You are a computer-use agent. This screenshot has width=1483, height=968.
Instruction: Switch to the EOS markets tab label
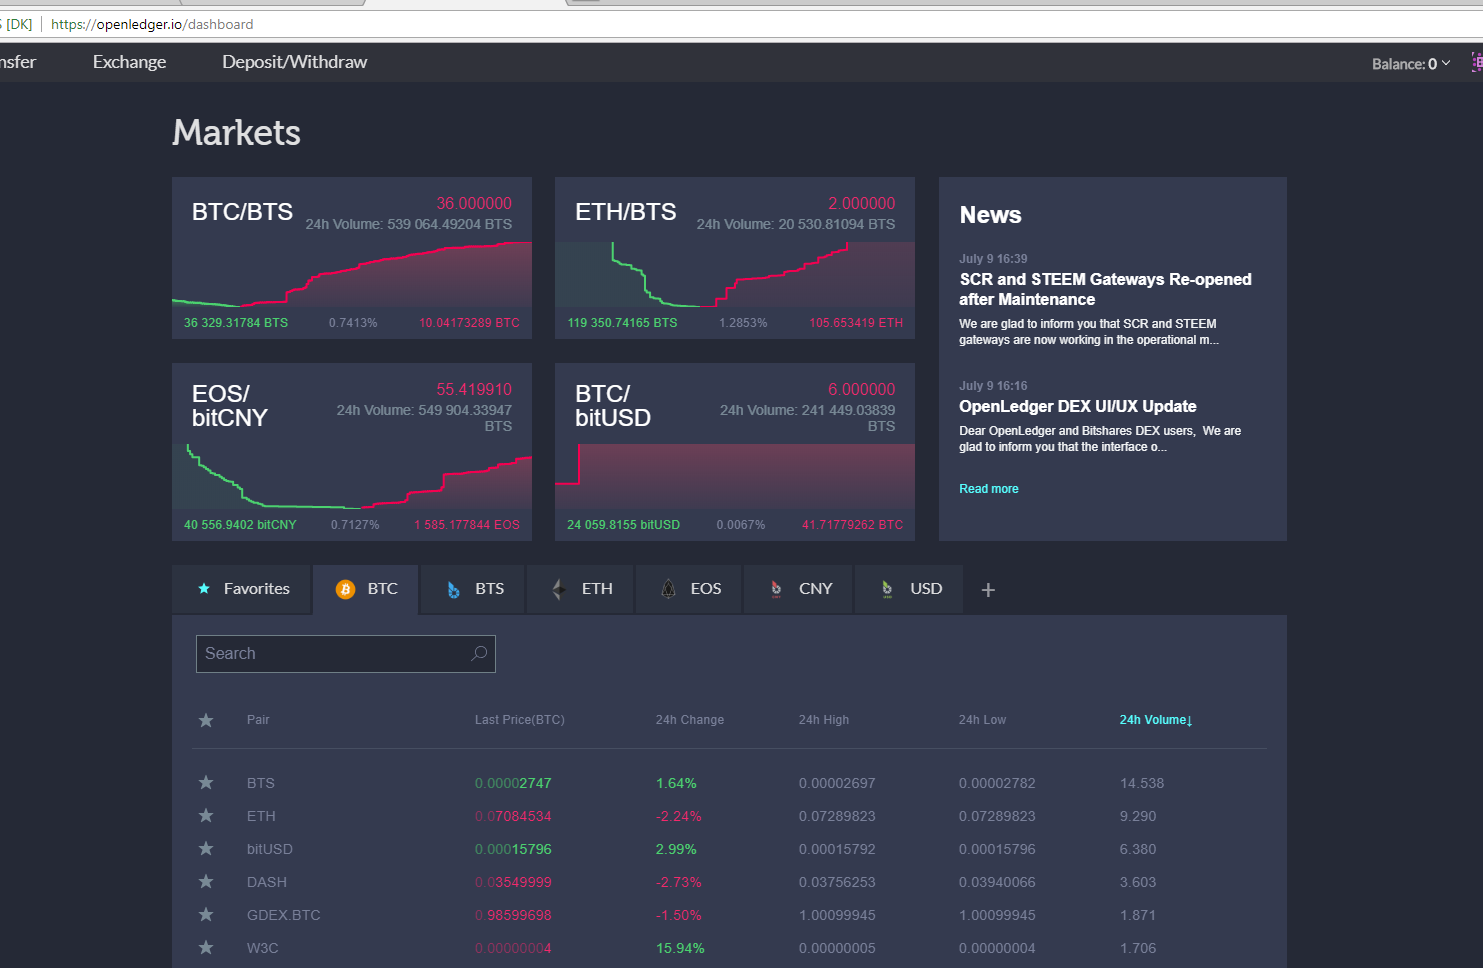tap(706, 589)
